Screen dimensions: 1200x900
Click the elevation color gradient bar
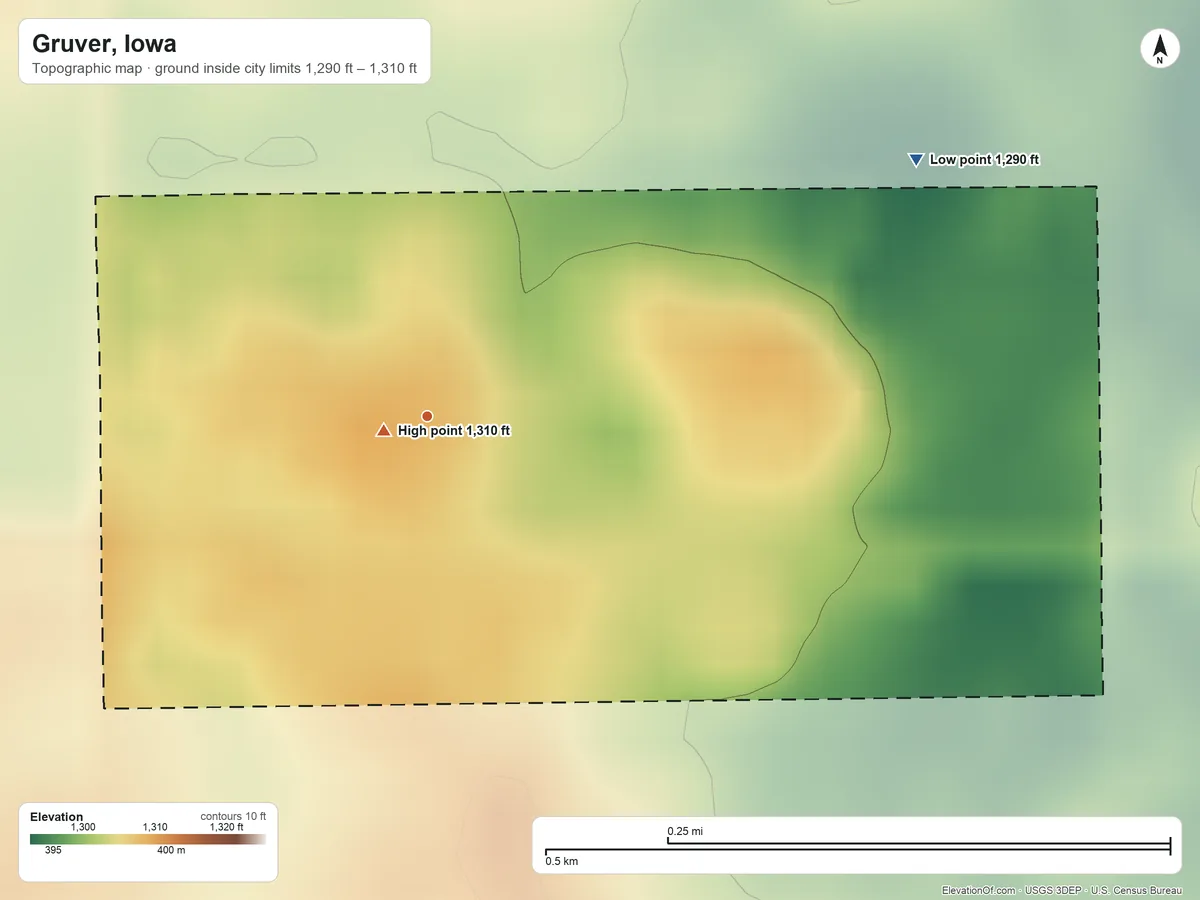(x=148, y=840)
